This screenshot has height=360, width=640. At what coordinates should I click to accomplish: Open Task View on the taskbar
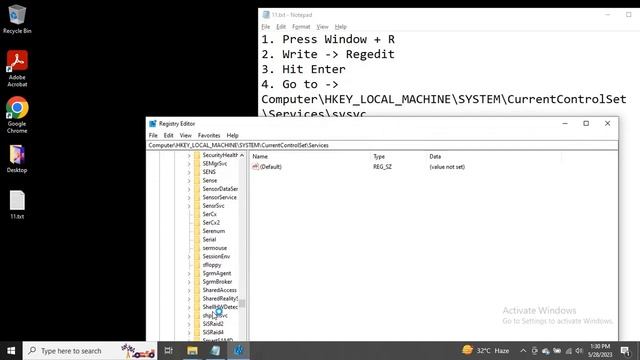click(169, 351)
